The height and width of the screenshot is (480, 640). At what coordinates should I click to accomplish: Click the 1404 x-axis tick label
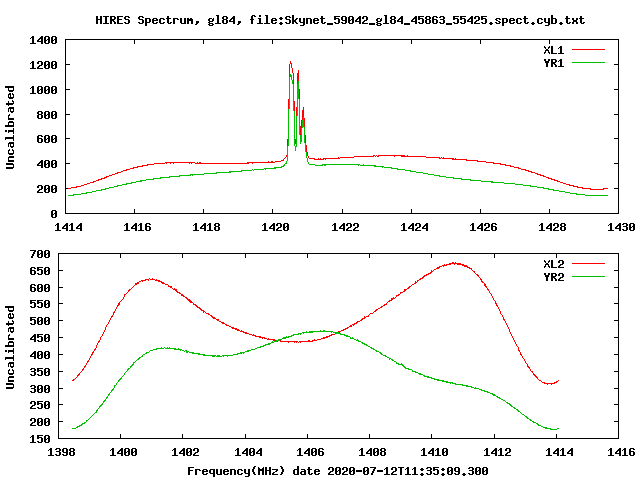(248, 452)
